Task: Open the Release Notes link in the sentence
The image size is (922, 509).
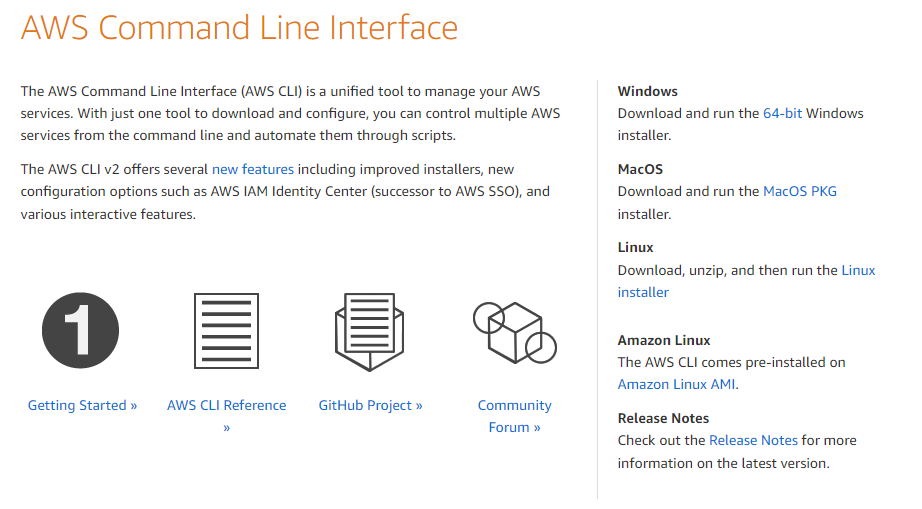Action: pos(753,440)
